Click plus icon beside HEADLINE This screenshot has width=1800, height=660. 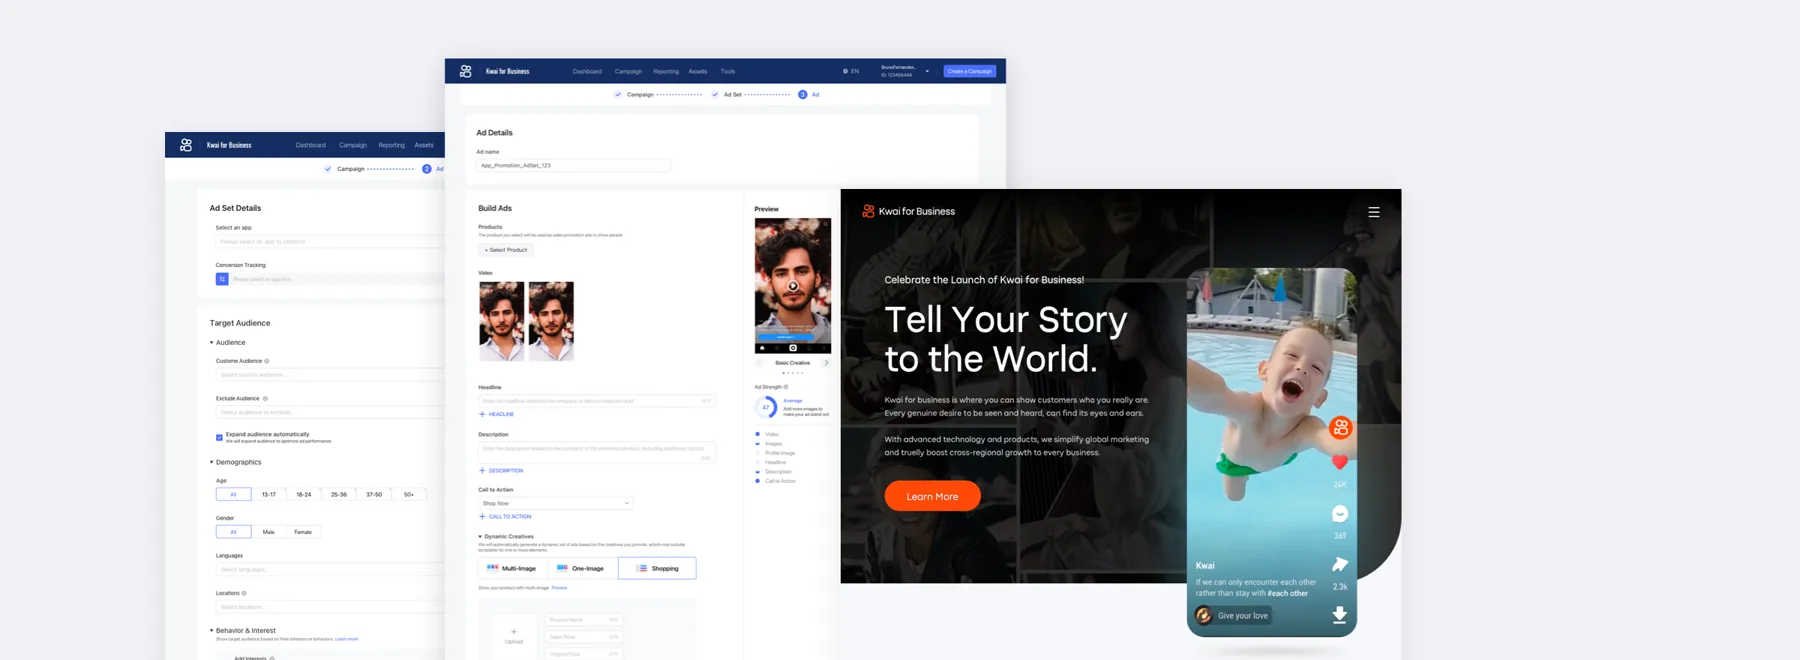click(x=482, y=414)
